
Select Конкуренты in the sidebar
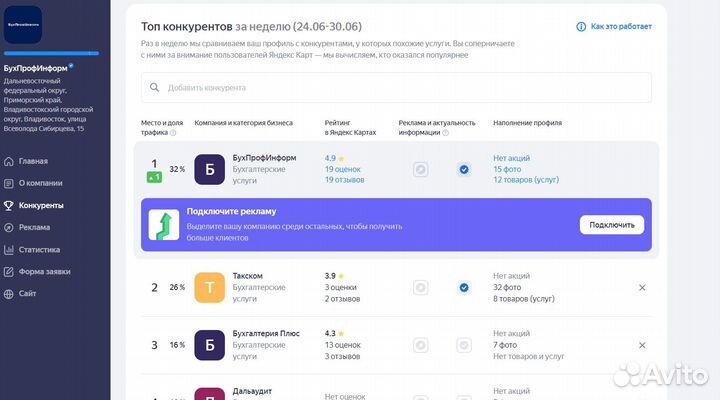pyautogui.click(x=41, y=205)
